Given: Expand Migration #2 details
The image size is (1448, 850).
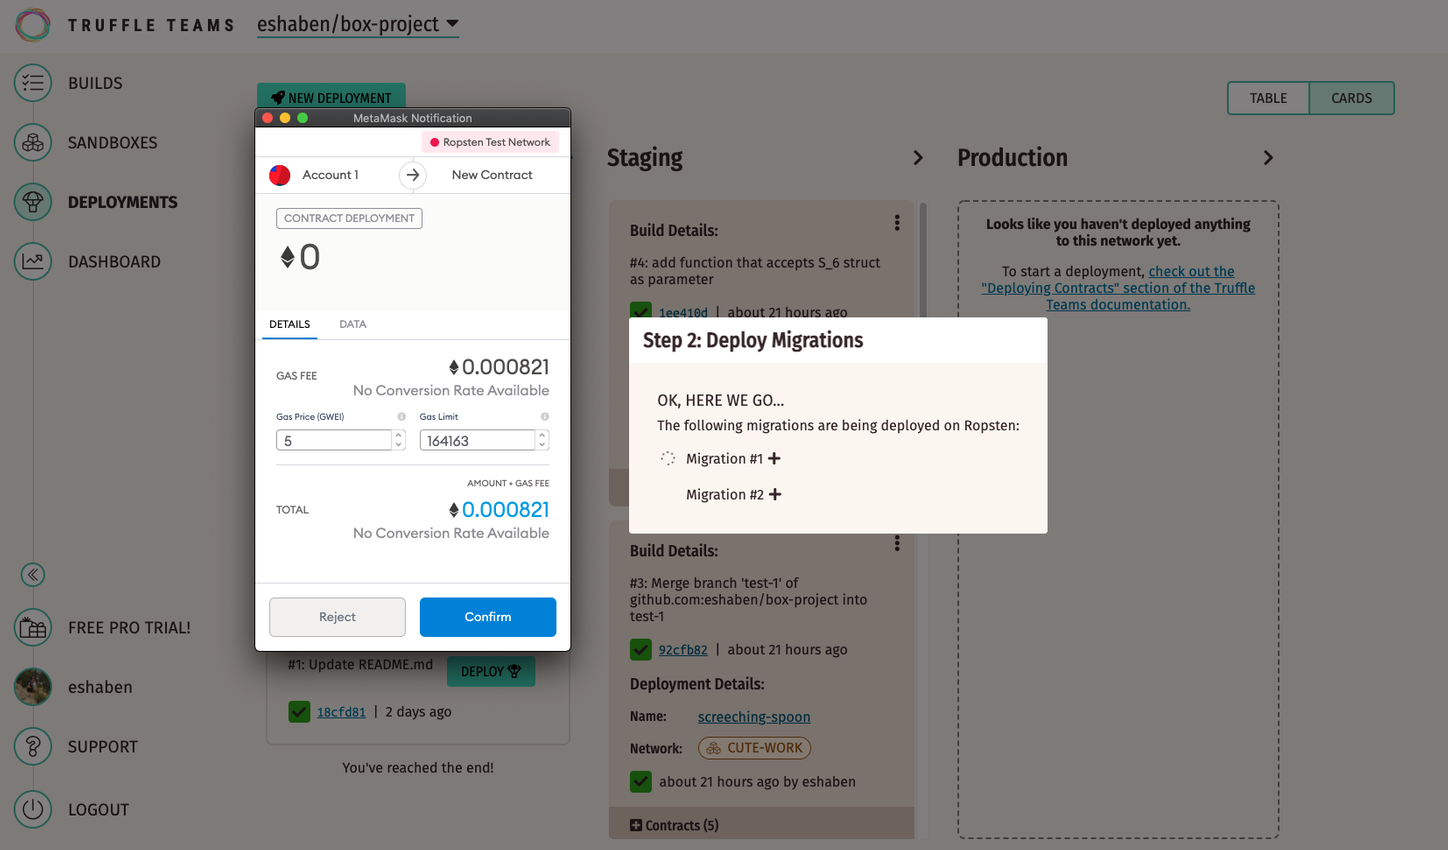Looking at the screenshot, I should [775, 494].
